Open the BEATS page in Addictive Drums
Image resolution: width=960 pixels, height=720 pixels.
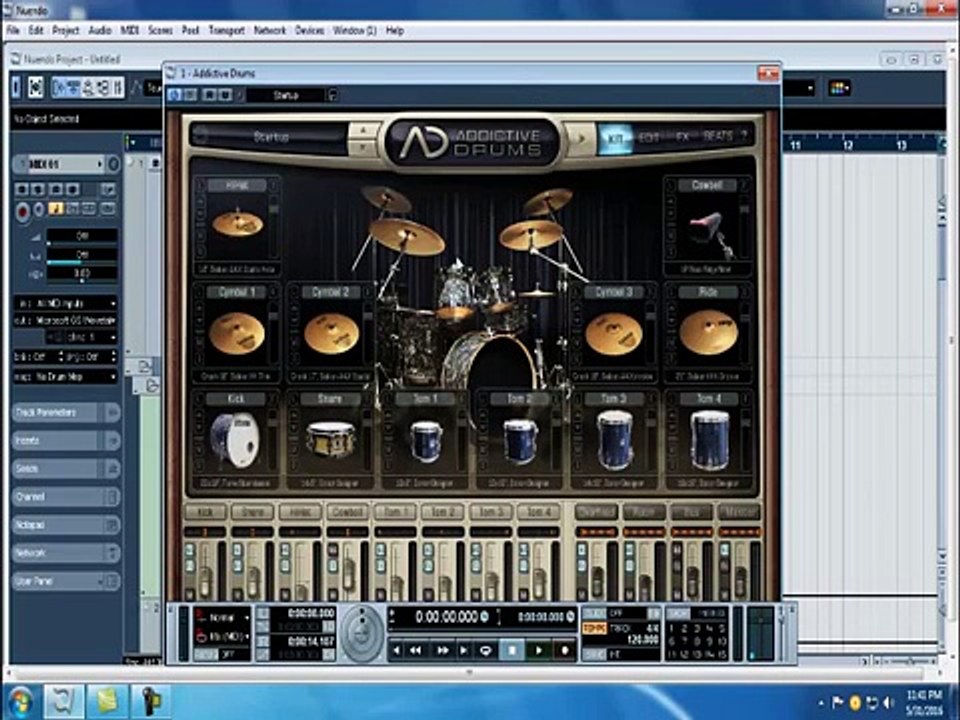tap(718, 136)
